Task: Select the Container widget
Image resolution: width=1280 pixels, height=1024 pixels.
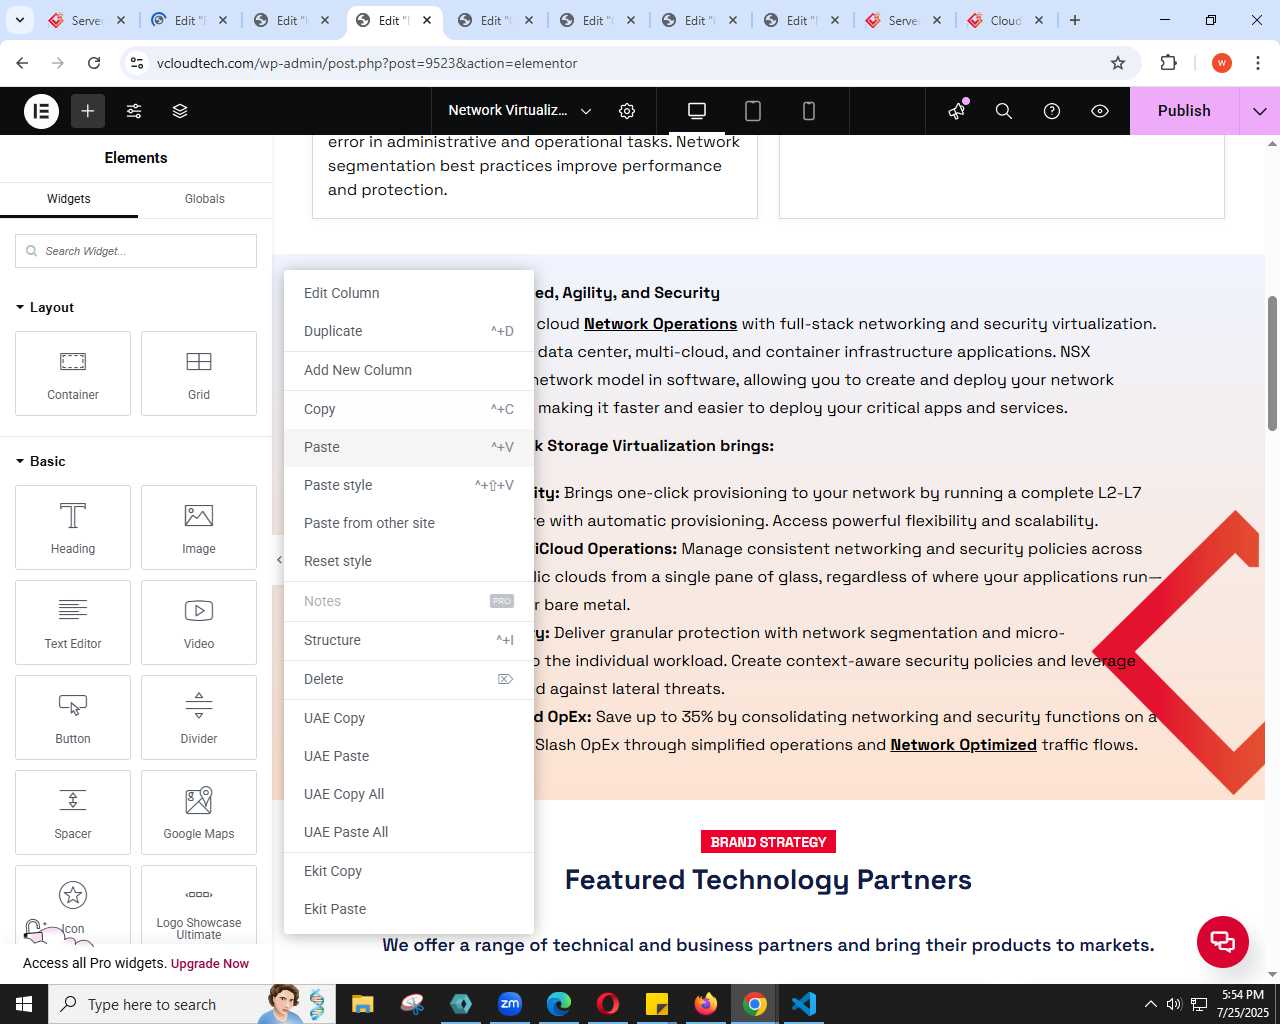Action: point(73,373)
